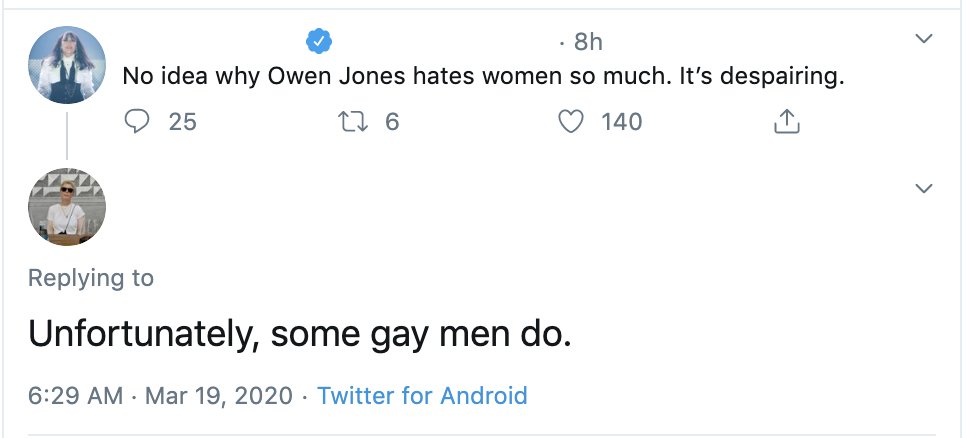Open the Twitter for Android link

(422, 395)
